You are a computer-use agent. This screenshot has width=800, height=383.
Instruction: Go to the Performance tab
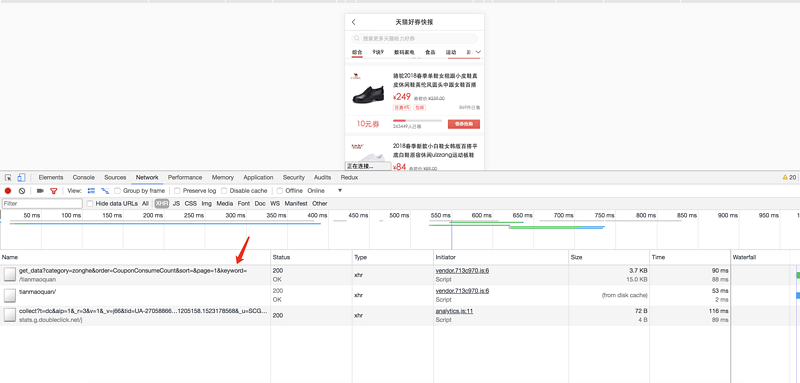pyautogui.click(x=185, y=177)
